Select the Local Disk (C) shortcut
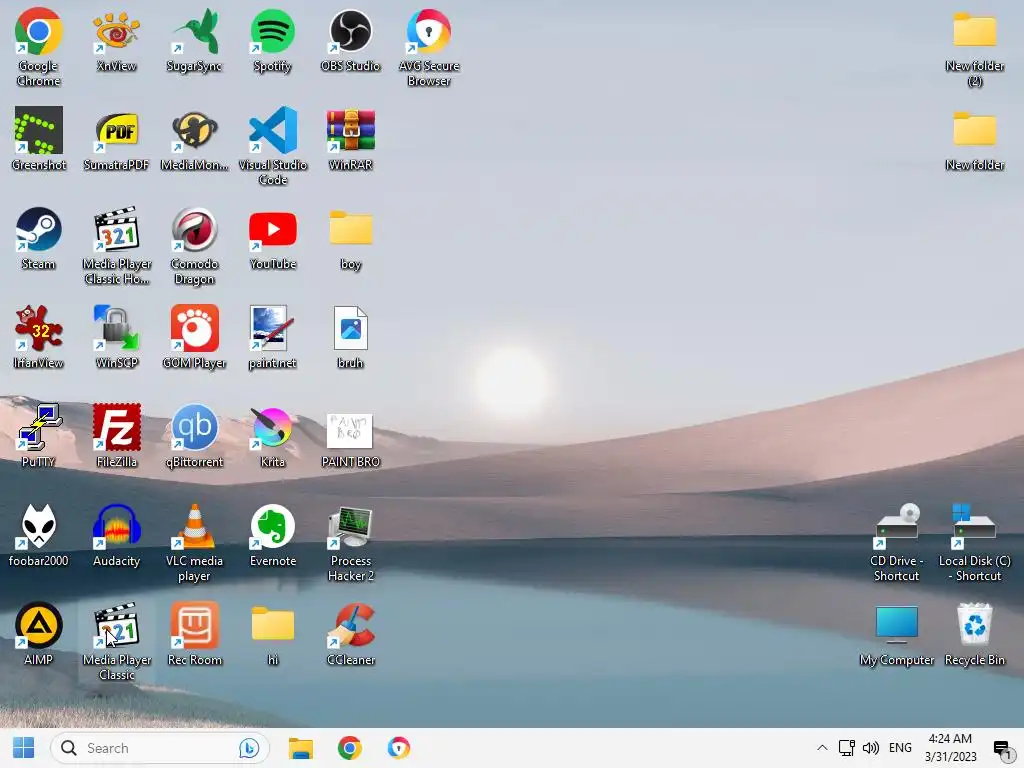Image resolution: width=1024 pixels, height=768 pixels. pos(974,526)
